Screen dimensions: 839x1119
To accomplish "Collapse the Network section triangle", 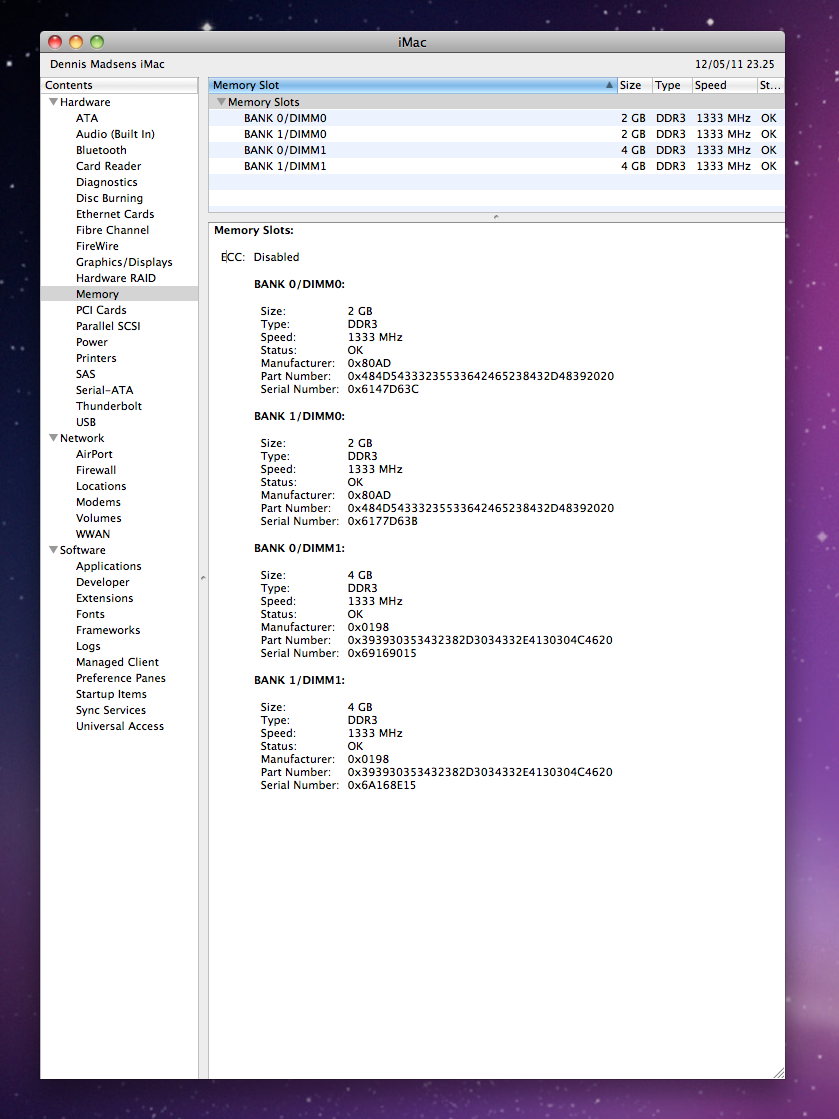I will [x=54, y=438].
